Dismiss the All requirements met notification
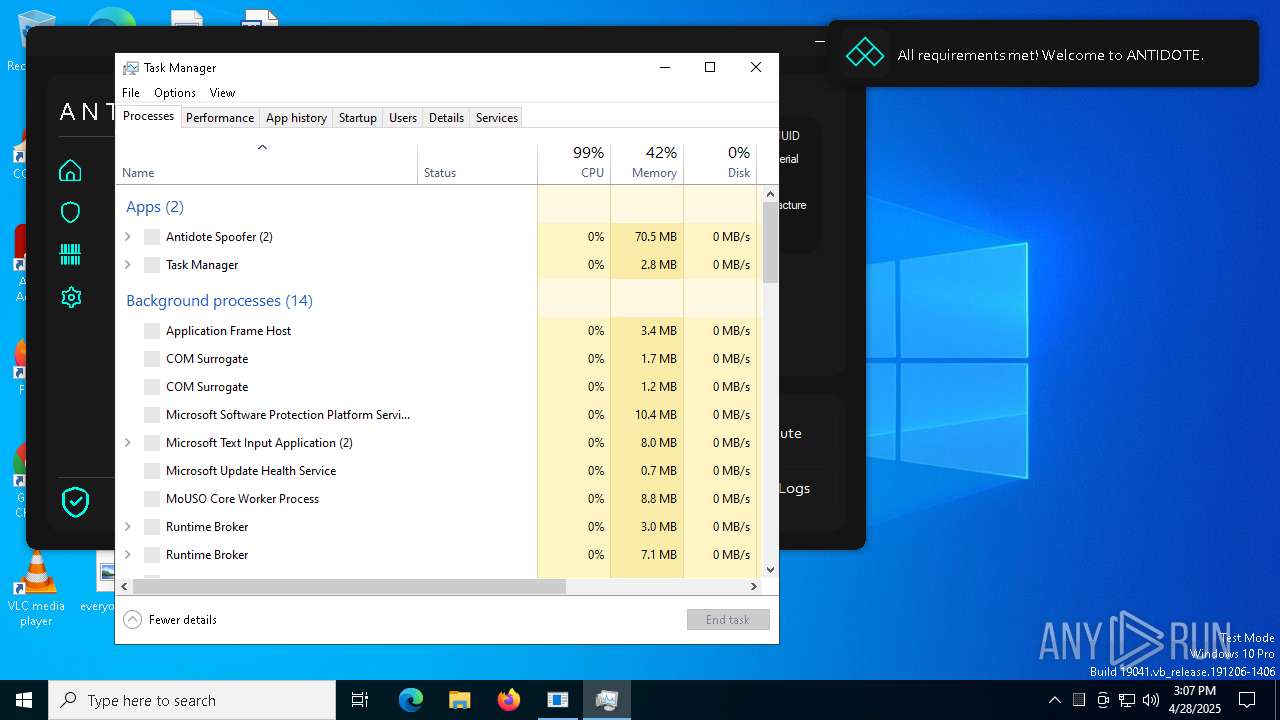Viewport: 1280px width, 720px height. [x=1043, y=54]
